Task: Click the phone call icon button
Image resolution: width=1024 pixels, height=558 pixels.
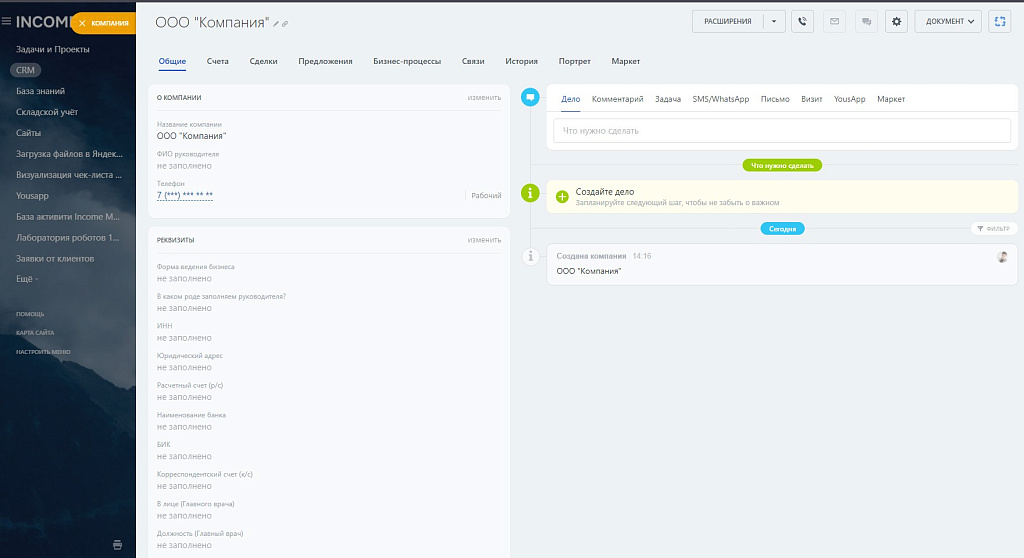Action: 802,21
